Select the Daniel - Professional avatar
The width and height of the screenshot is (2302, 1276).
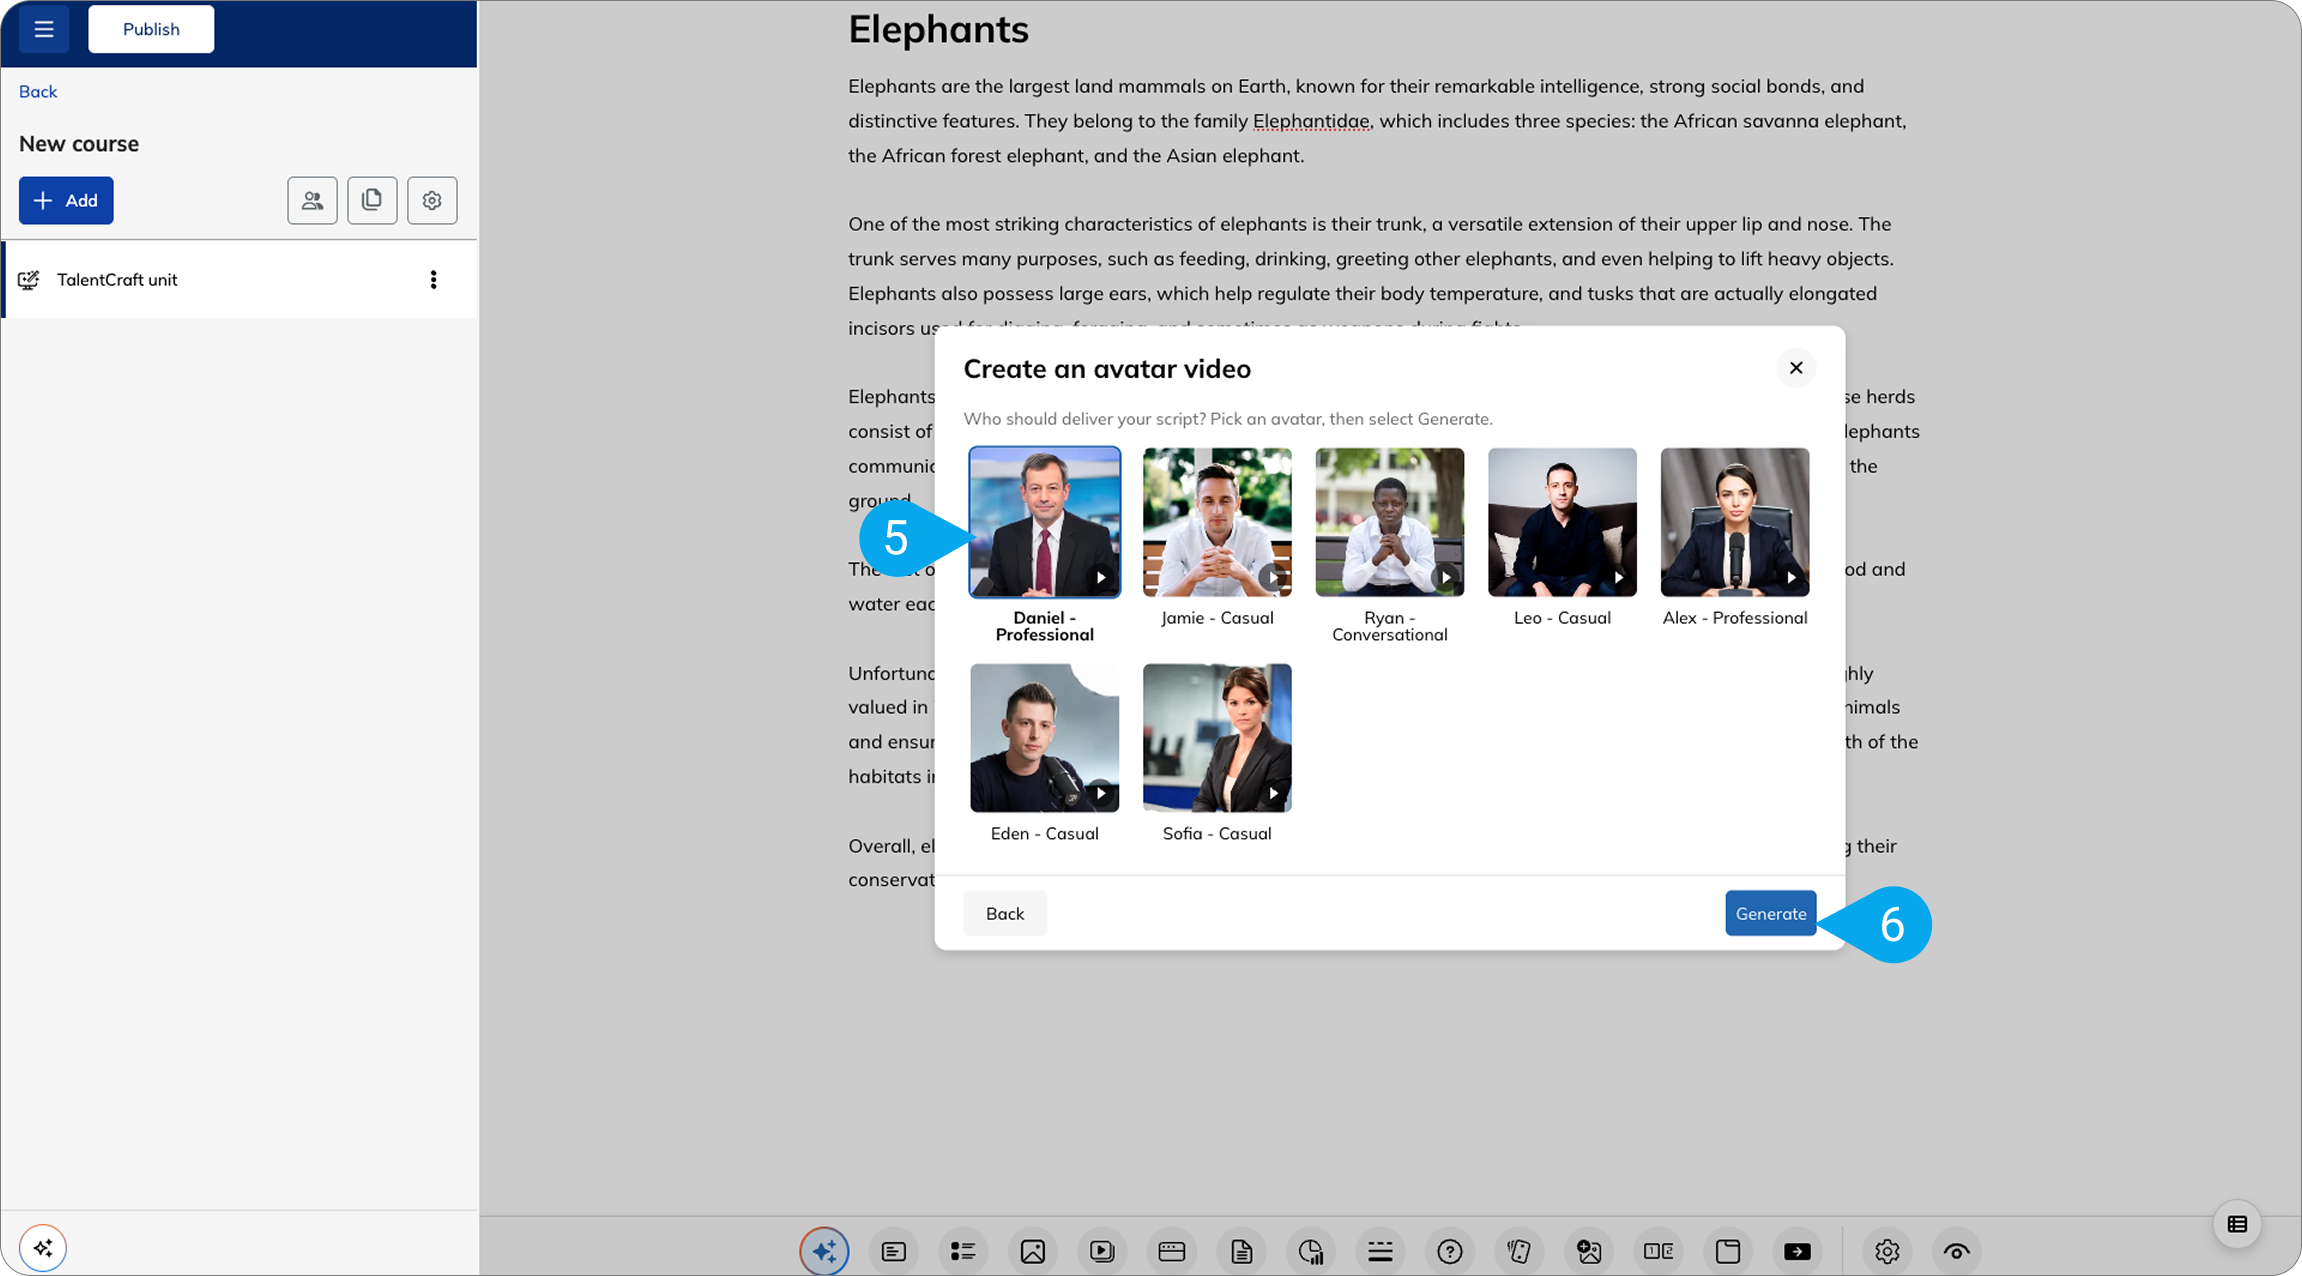pyautogui.click(x=1045, y=522)
